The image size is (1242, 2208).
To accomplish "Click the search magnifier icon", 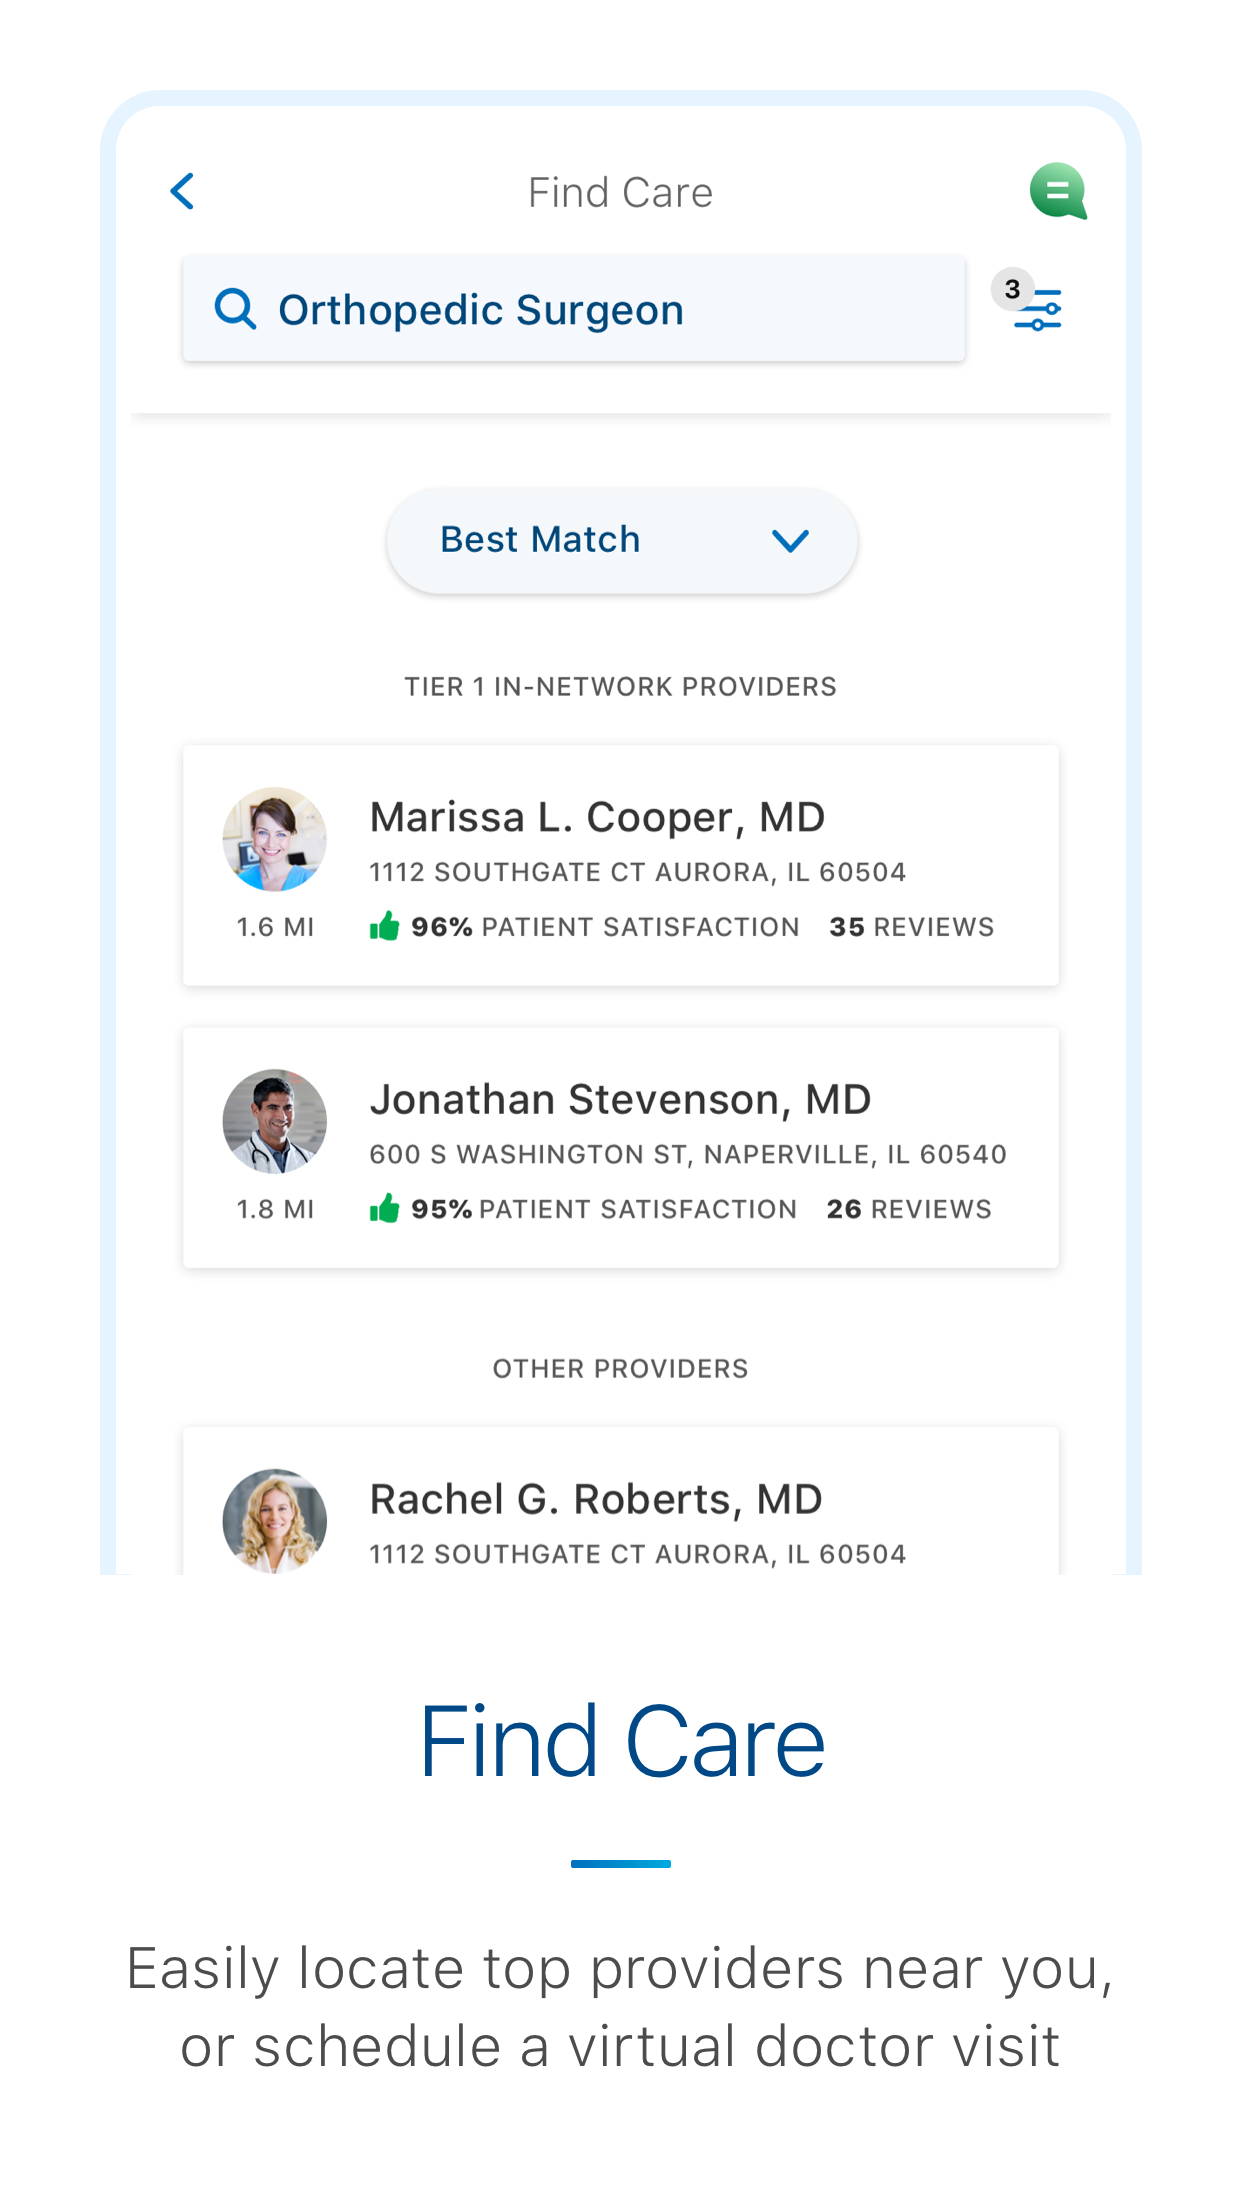I will pyautogui.click(x=236, y=308).
